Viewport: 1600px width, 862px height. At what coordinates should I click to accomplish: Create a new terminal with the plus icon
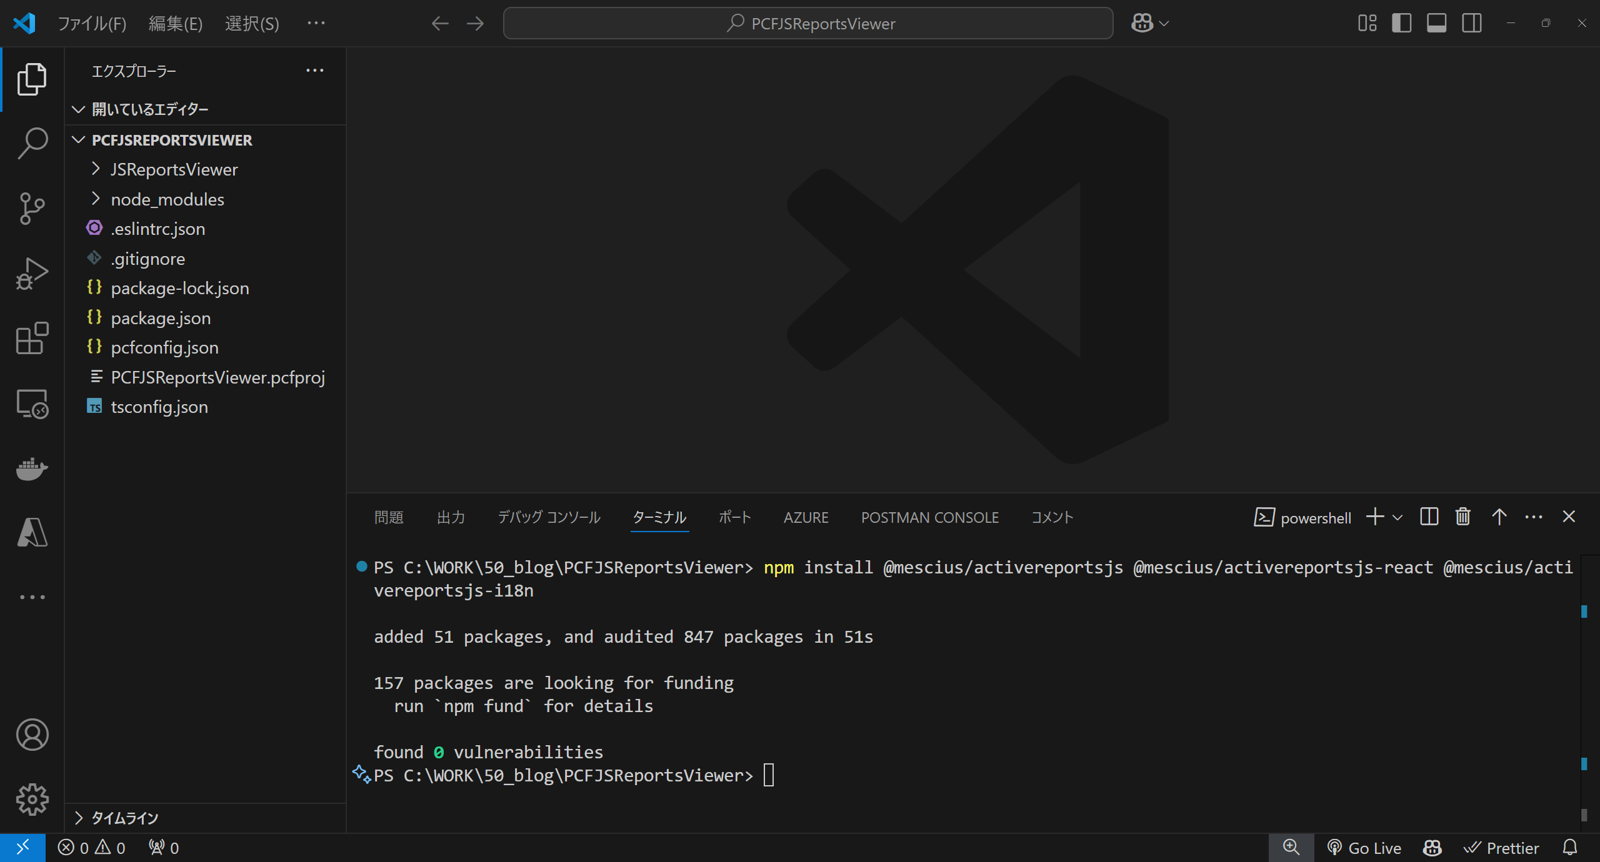click(x=1375, y=517)
